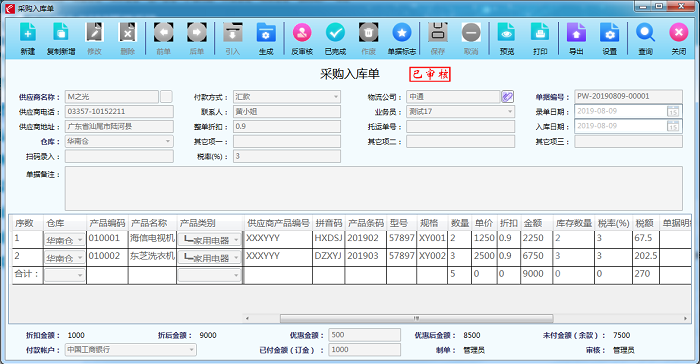Go to next document with 后单 arrow

pos(197,33)
